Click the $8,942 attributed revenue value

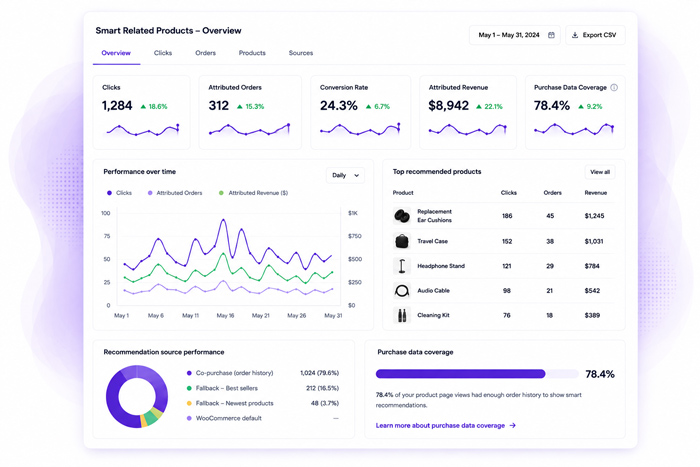click(x=449, y=106)
